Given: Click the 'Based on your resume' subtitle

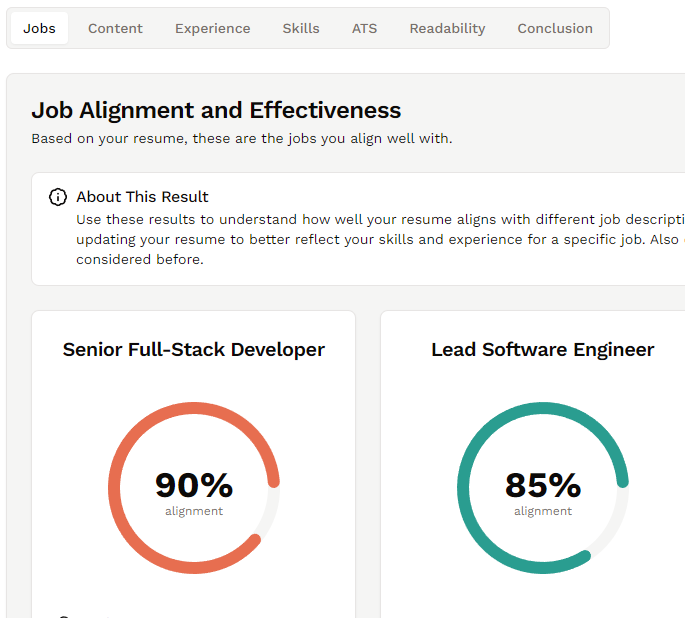Looking at the screenshot, I should pyautogui.click(x=241, y=139).
